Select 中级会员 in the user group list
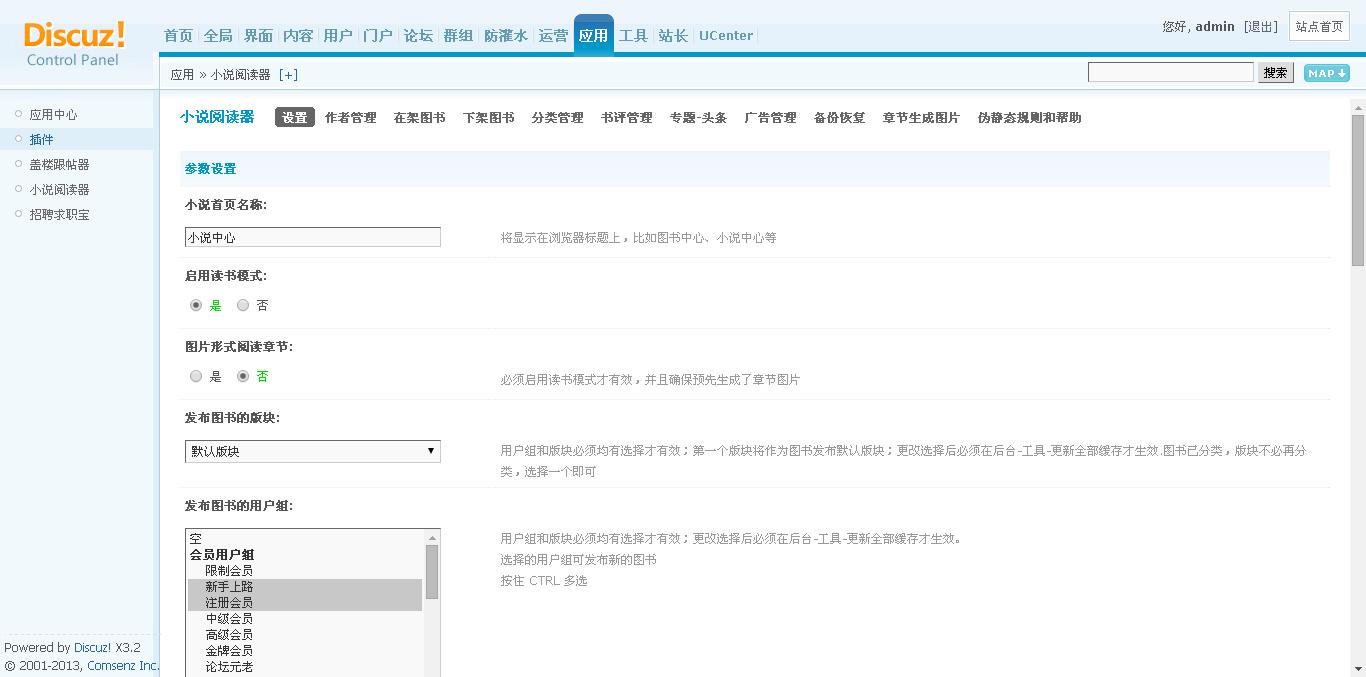This screenshot has width=1366, height=677. (x=305, y=619)
